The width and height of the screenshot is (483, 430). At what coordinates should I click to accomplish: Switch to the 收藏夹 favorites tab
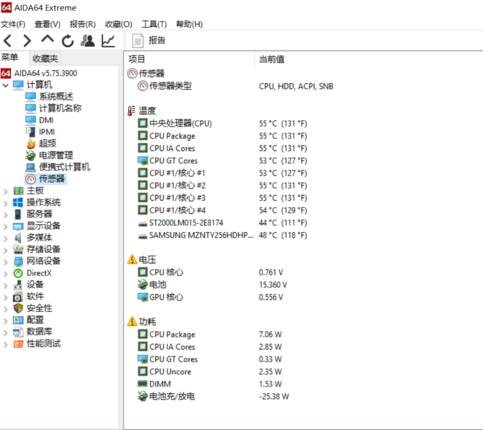pyautogui.click(x=45, y=59)
